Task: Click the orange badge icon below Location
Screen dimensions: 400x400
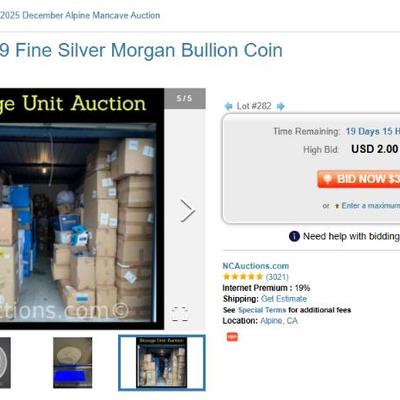Action: (232, 337)
